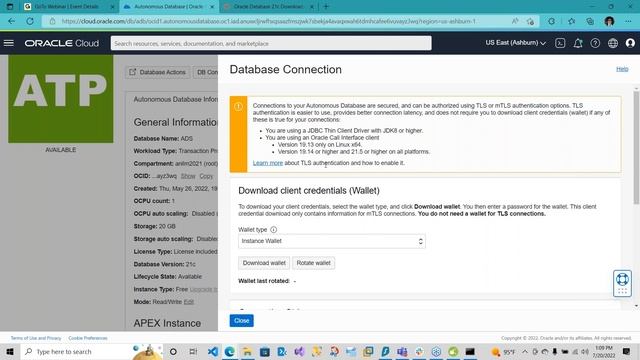Open the browser profile picture

pos(609,21)
